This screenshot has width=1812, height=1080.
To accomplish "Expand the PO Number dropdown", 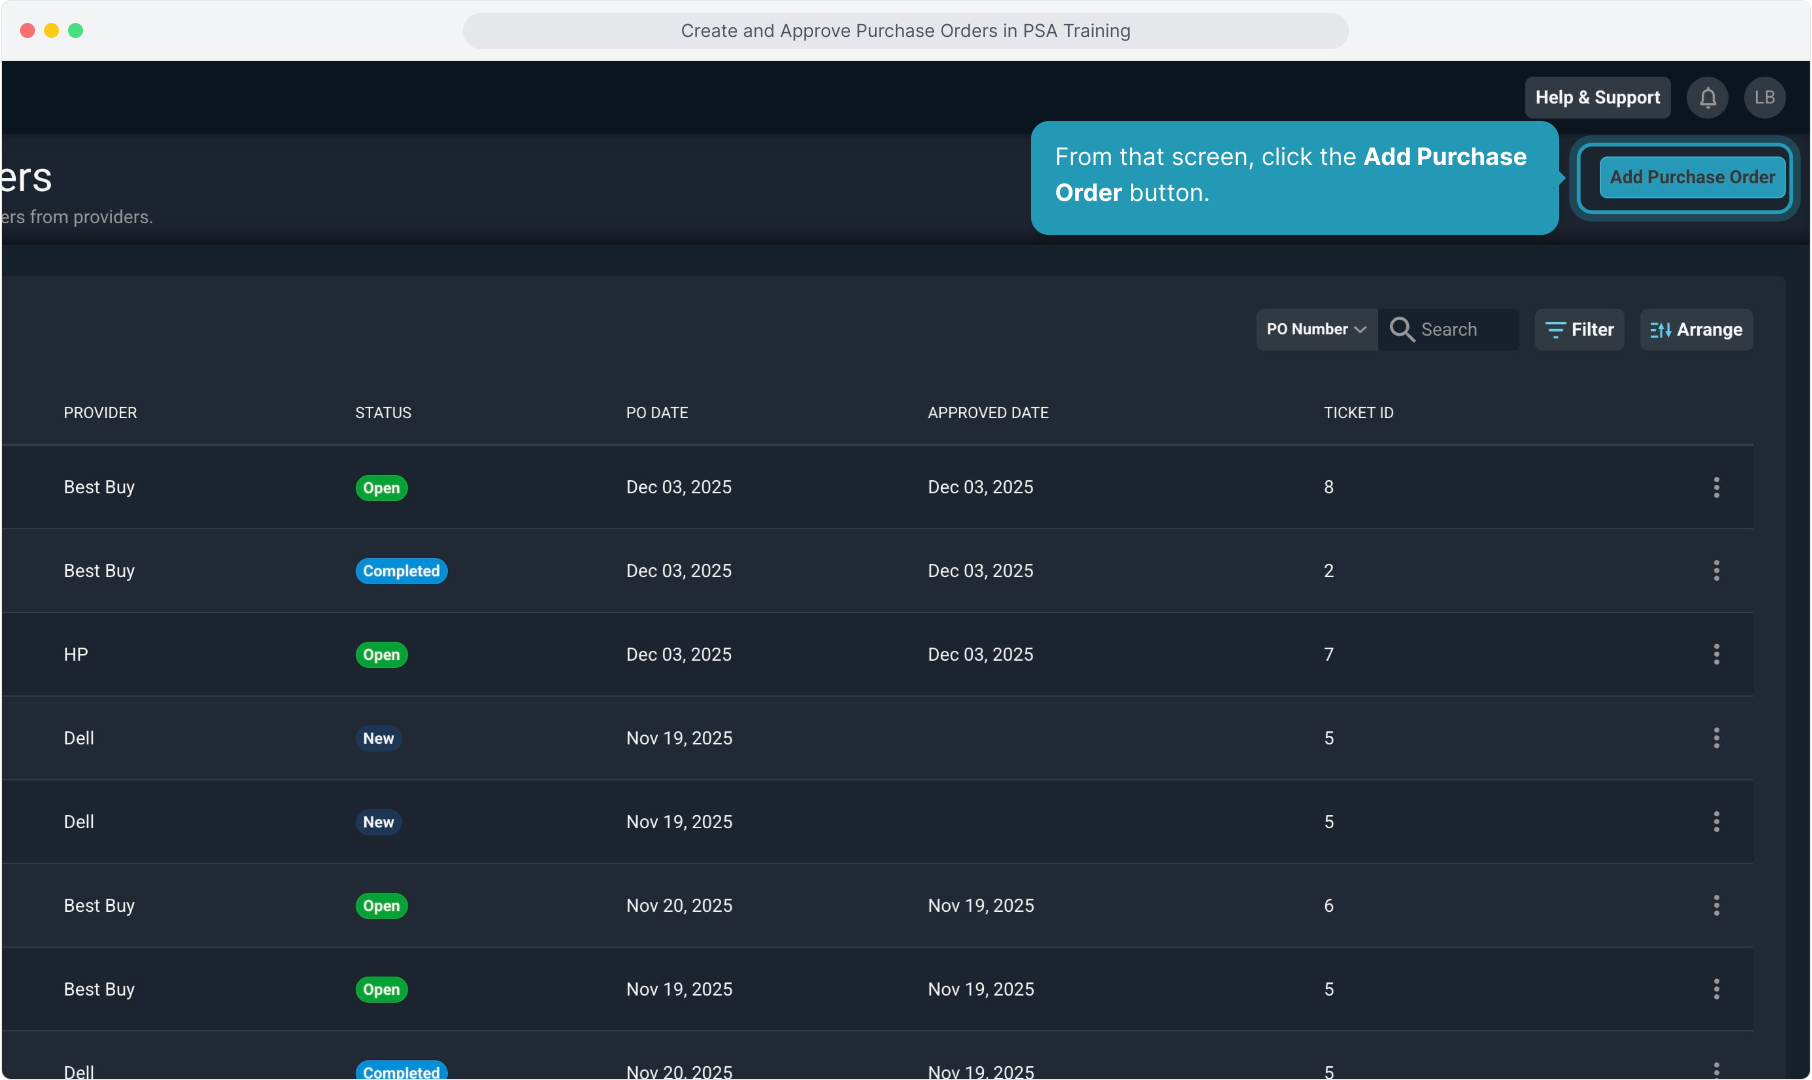I will tap(1316, 330).
